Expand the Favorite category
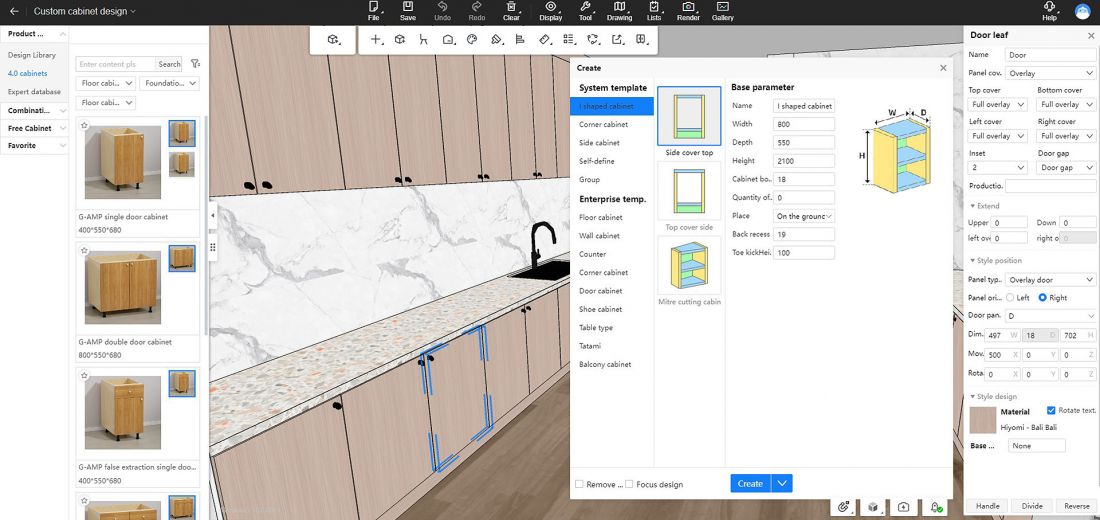 point(34,146)
